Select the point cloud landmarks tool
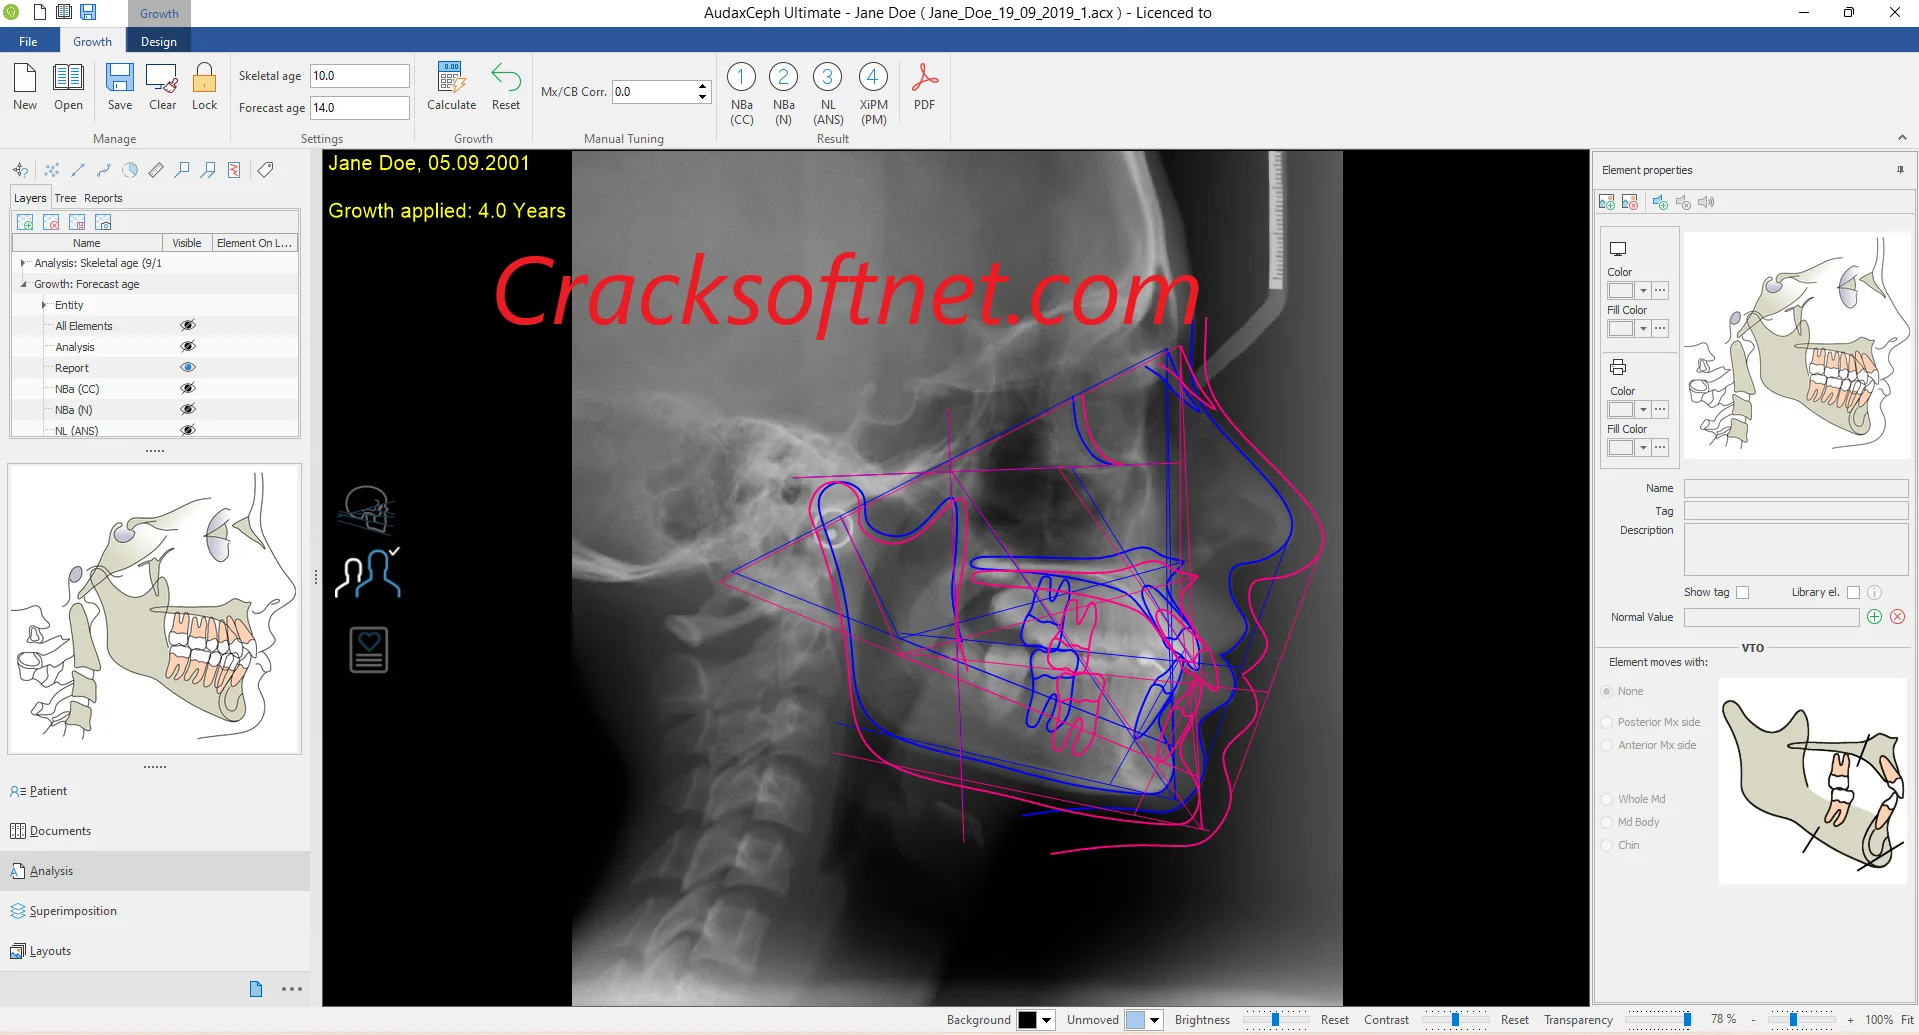Image resolution: width=1919 pixels, height=1035 pixels. 52,170
